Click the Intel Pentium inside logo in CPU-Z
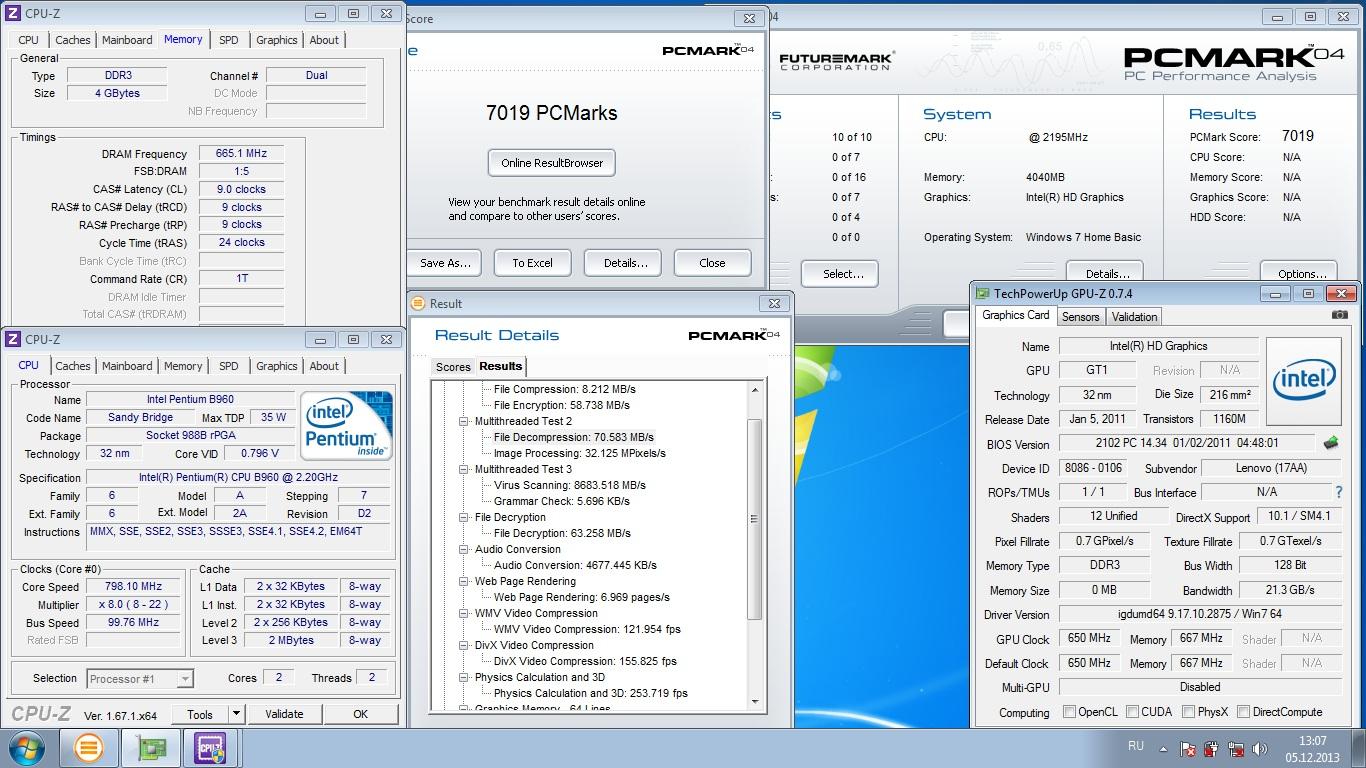The height and width of the screenshot is (768, 1366). pos(347,425)
